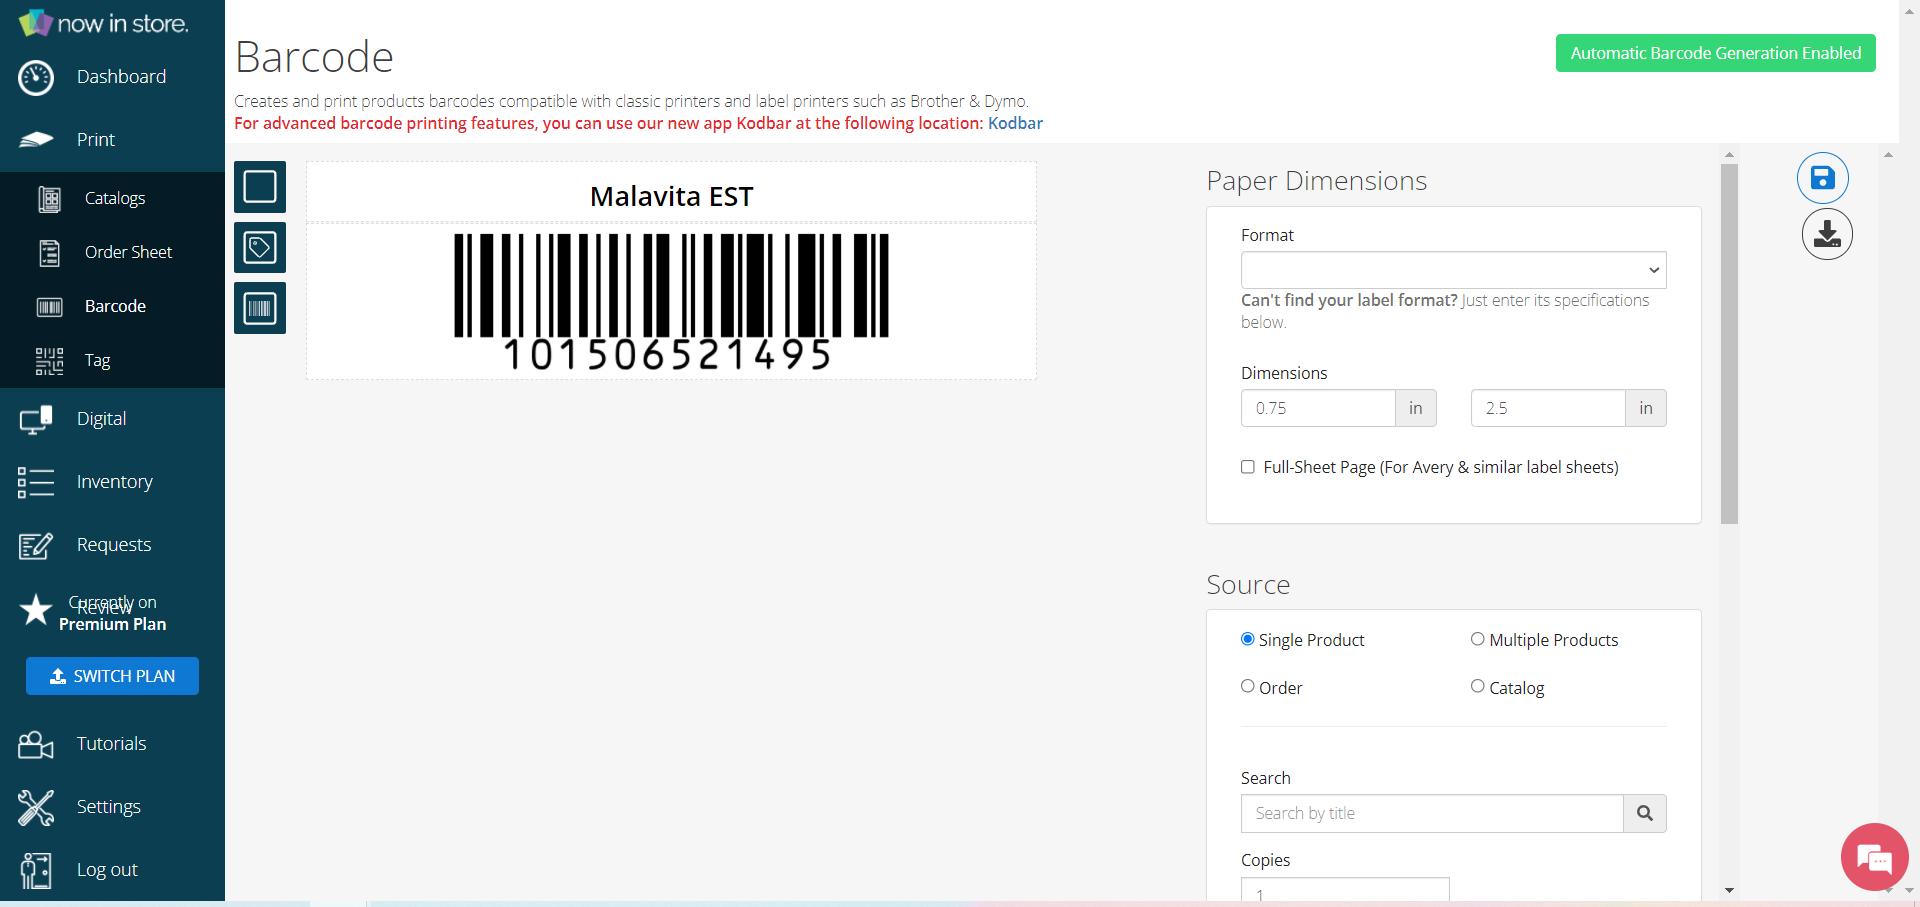Click the Inventory list icon
Viewport: 1920px width, 907px height.
click(36, 482)
